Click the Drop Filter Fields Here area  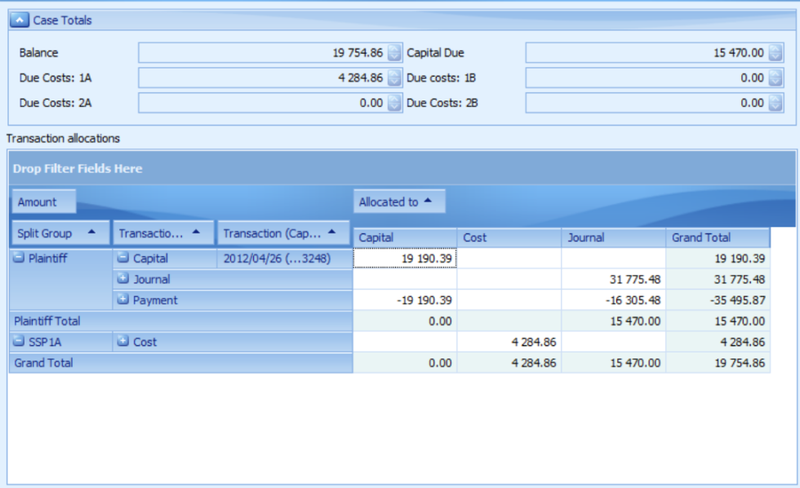tap(402, 168)
